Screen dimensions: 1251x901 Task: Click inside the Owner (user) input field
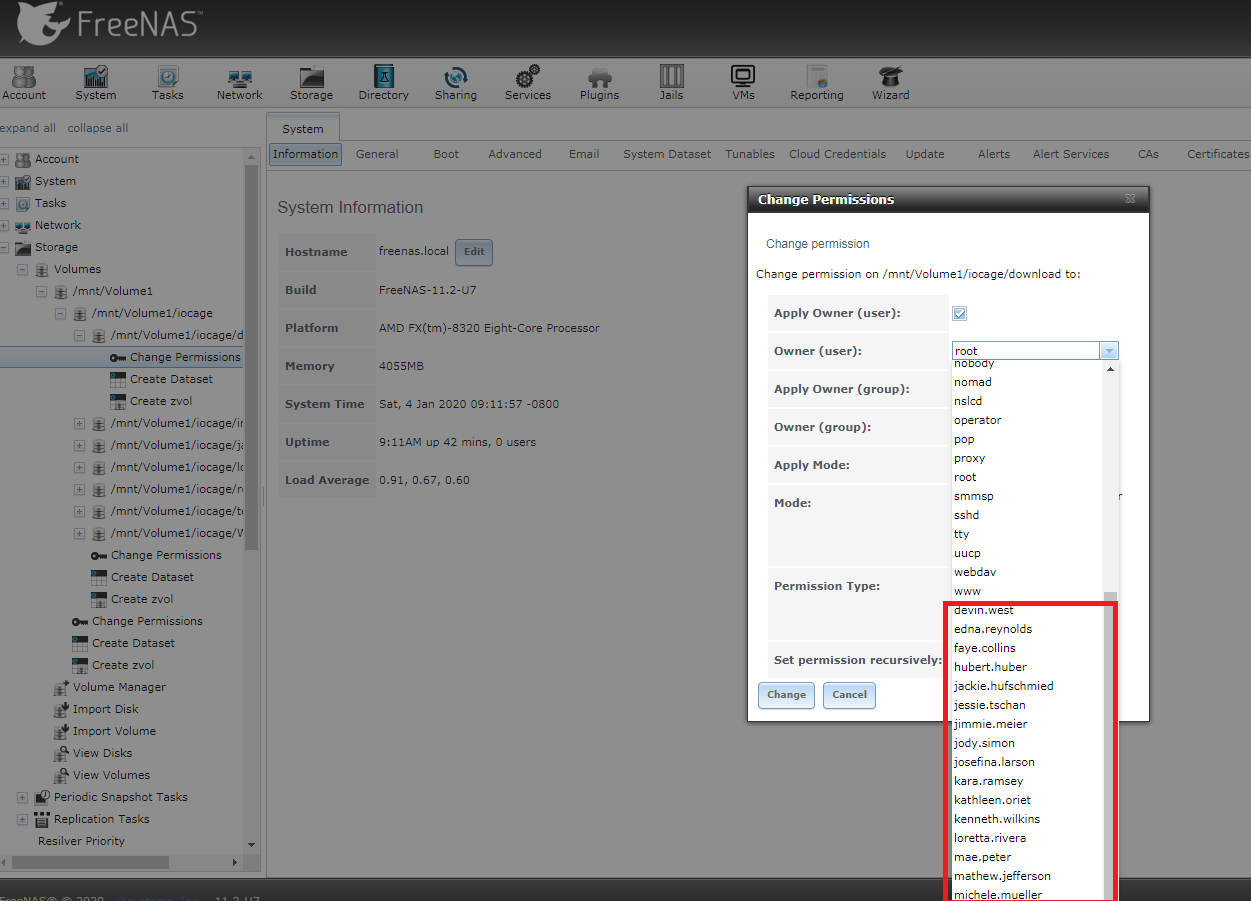point(1025,351)
